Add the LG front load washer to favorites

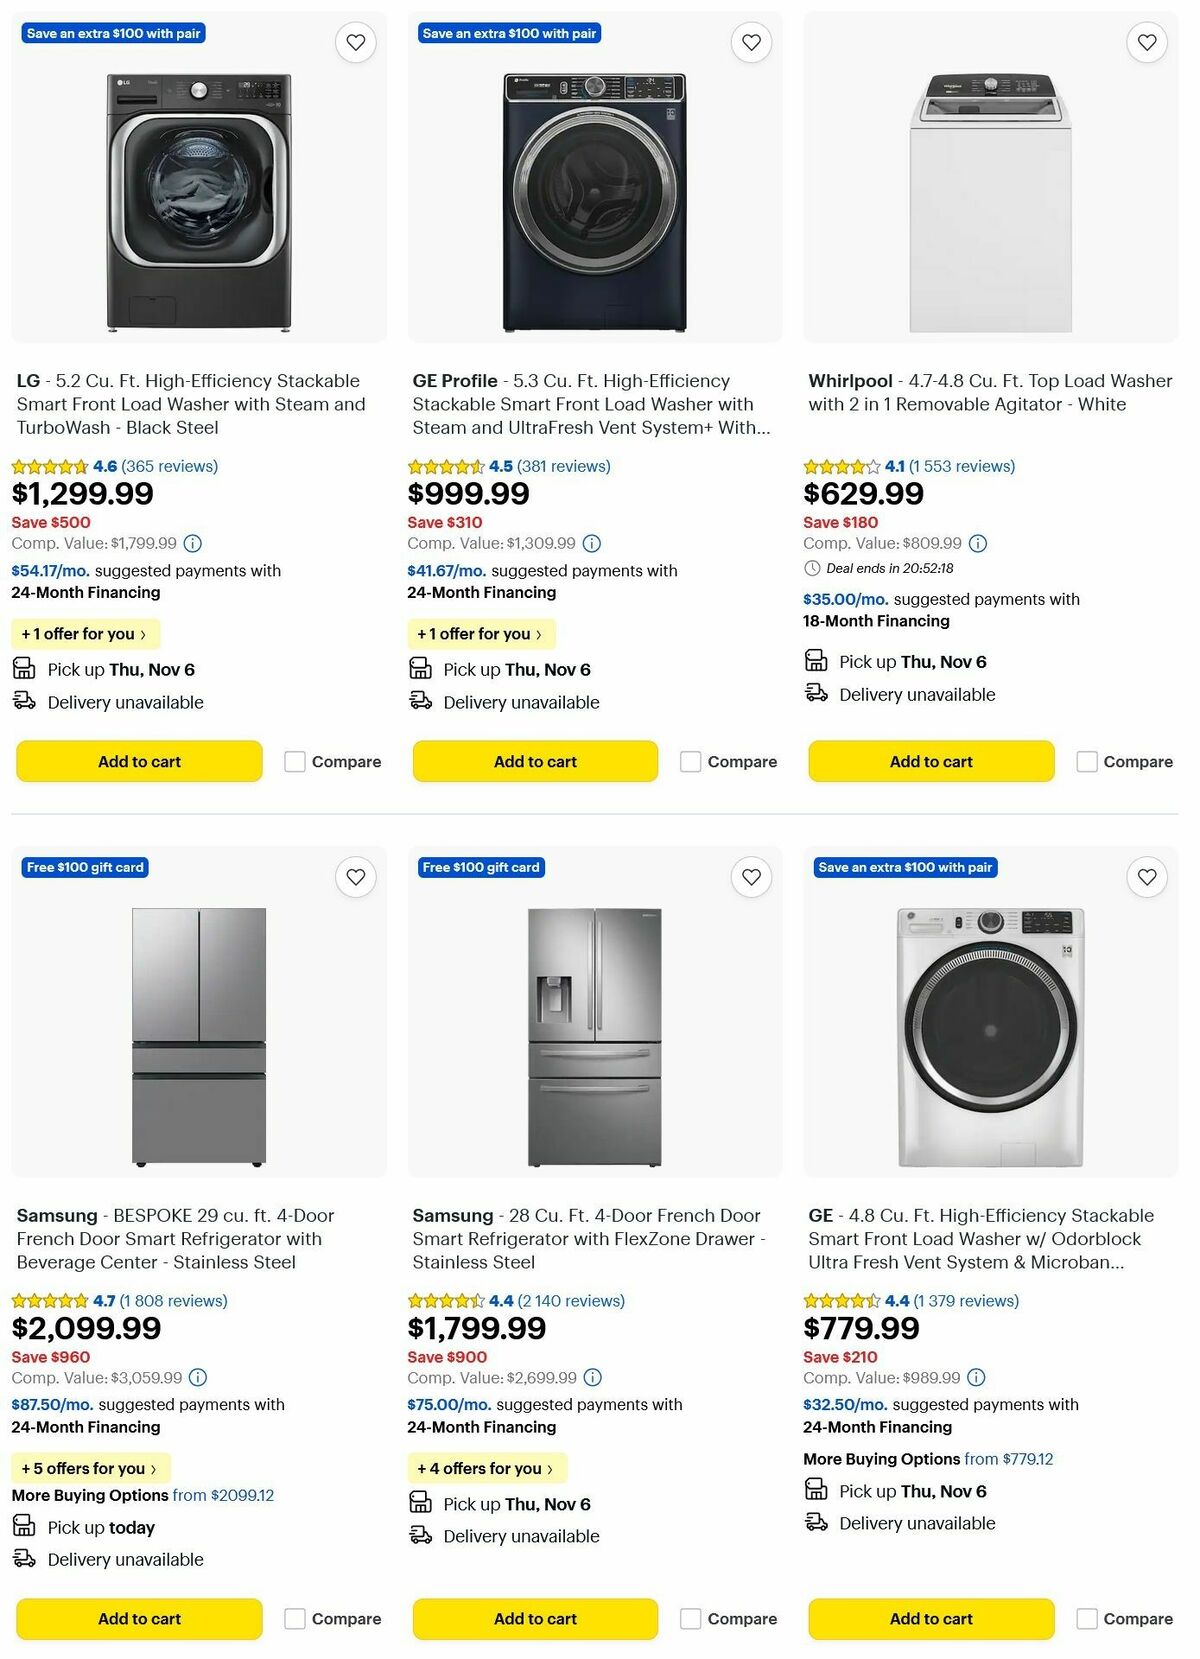click(x=356, y=42)
